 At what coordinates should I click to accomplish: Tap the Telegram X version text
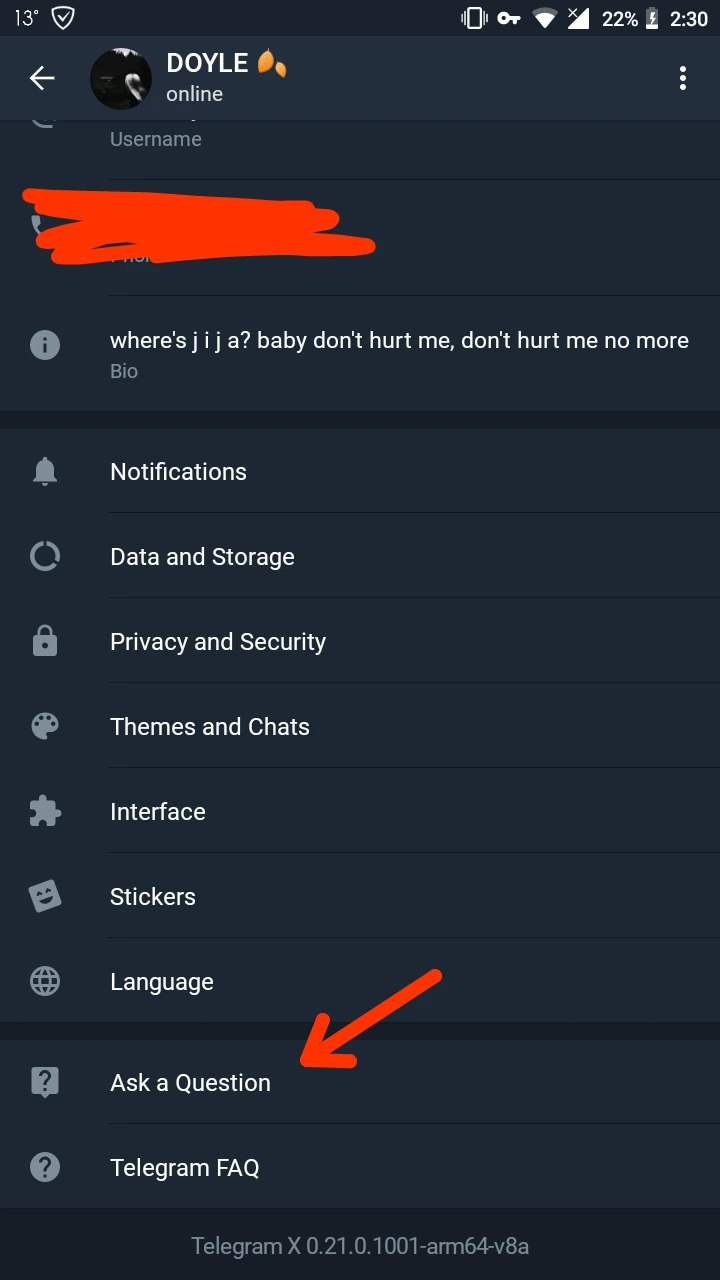click(360, 1246)
